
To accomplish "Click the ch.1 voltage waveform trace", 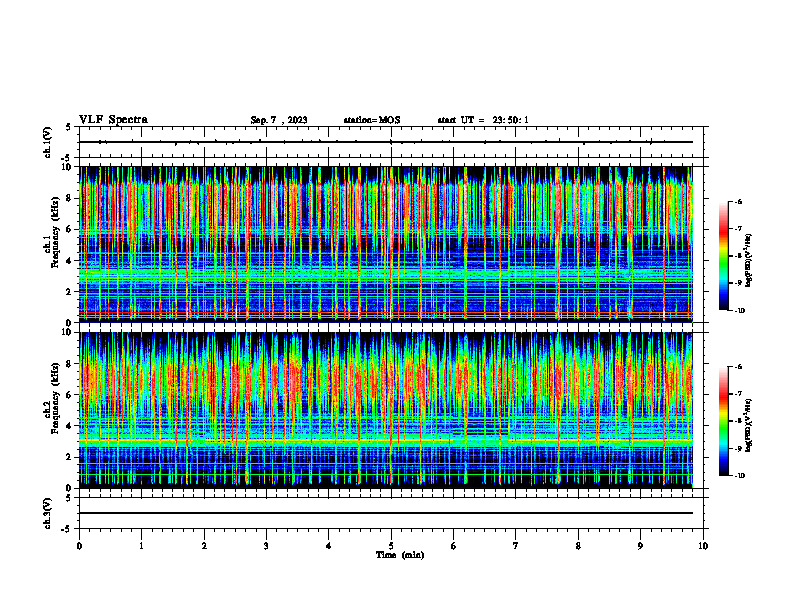I will click(386, 142).
